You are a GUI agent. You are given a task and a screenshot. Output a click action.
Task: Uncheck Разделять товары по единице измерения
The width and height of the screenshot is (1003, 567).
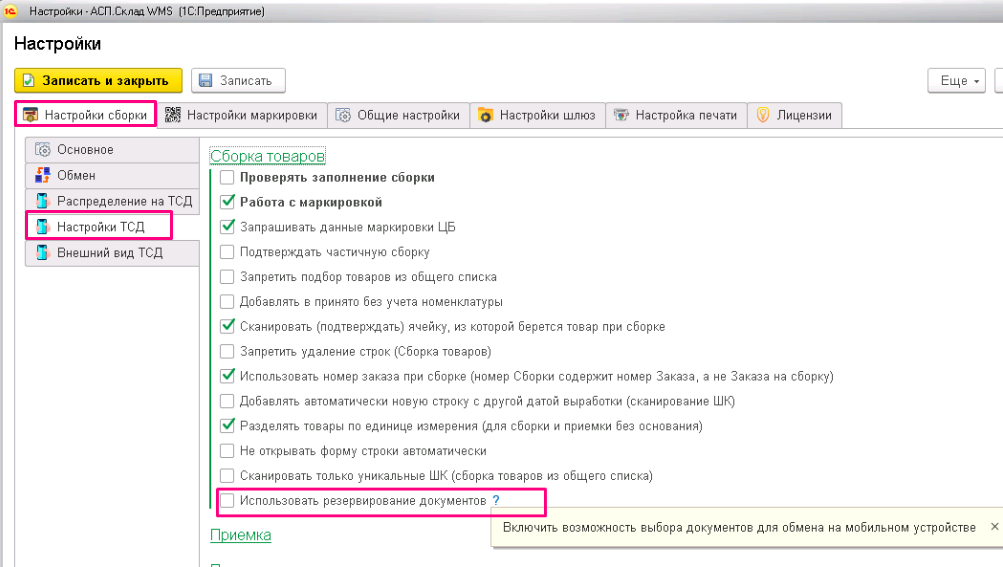coord(227,426)
